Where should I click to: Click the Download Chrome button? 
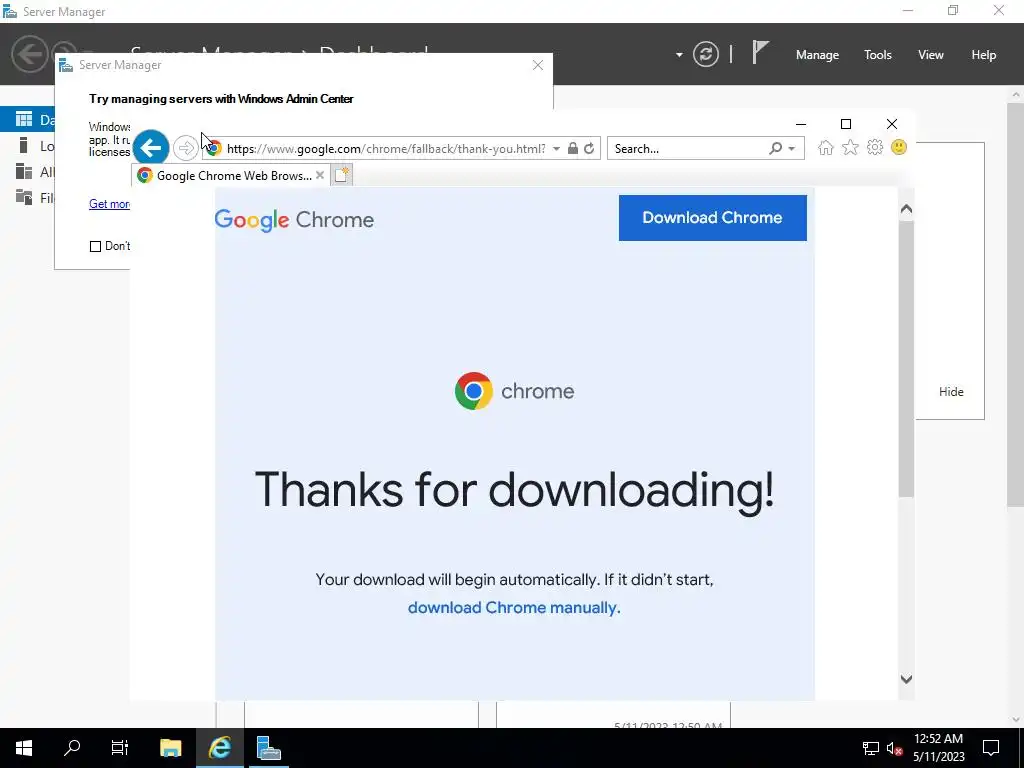pos(712,217)
